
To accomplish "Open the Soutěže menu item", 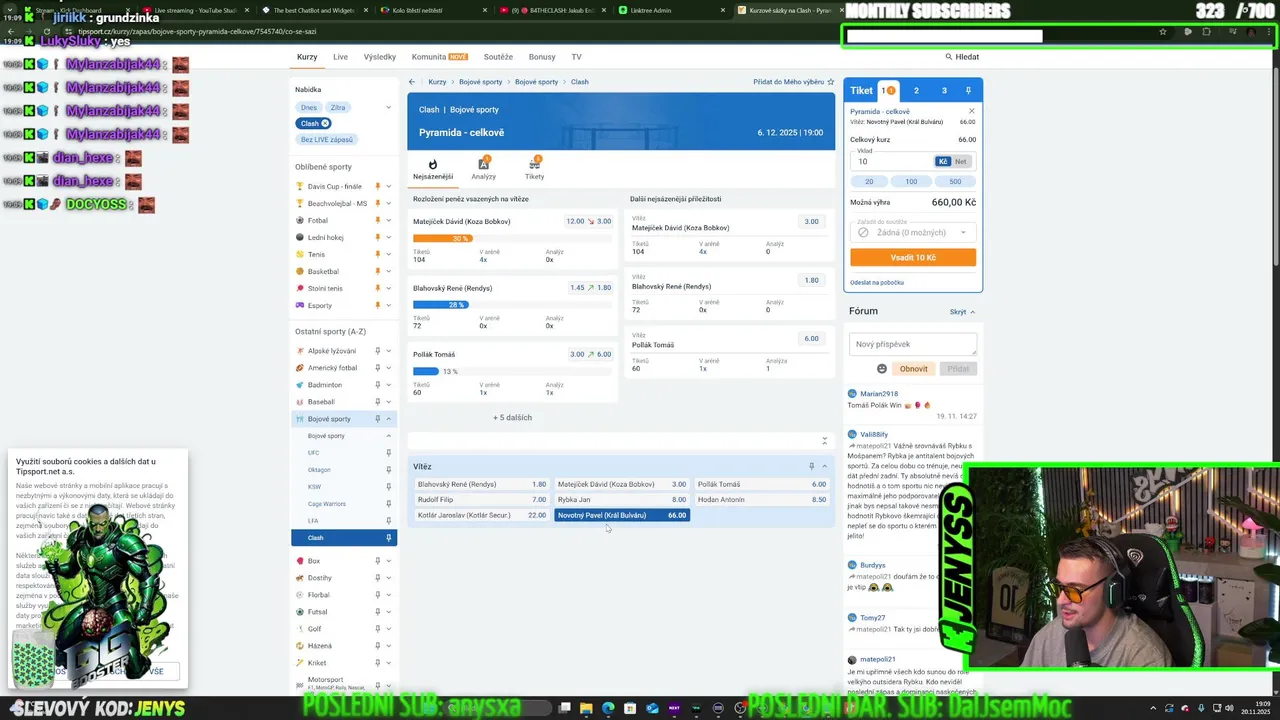I will pos(498,57).
